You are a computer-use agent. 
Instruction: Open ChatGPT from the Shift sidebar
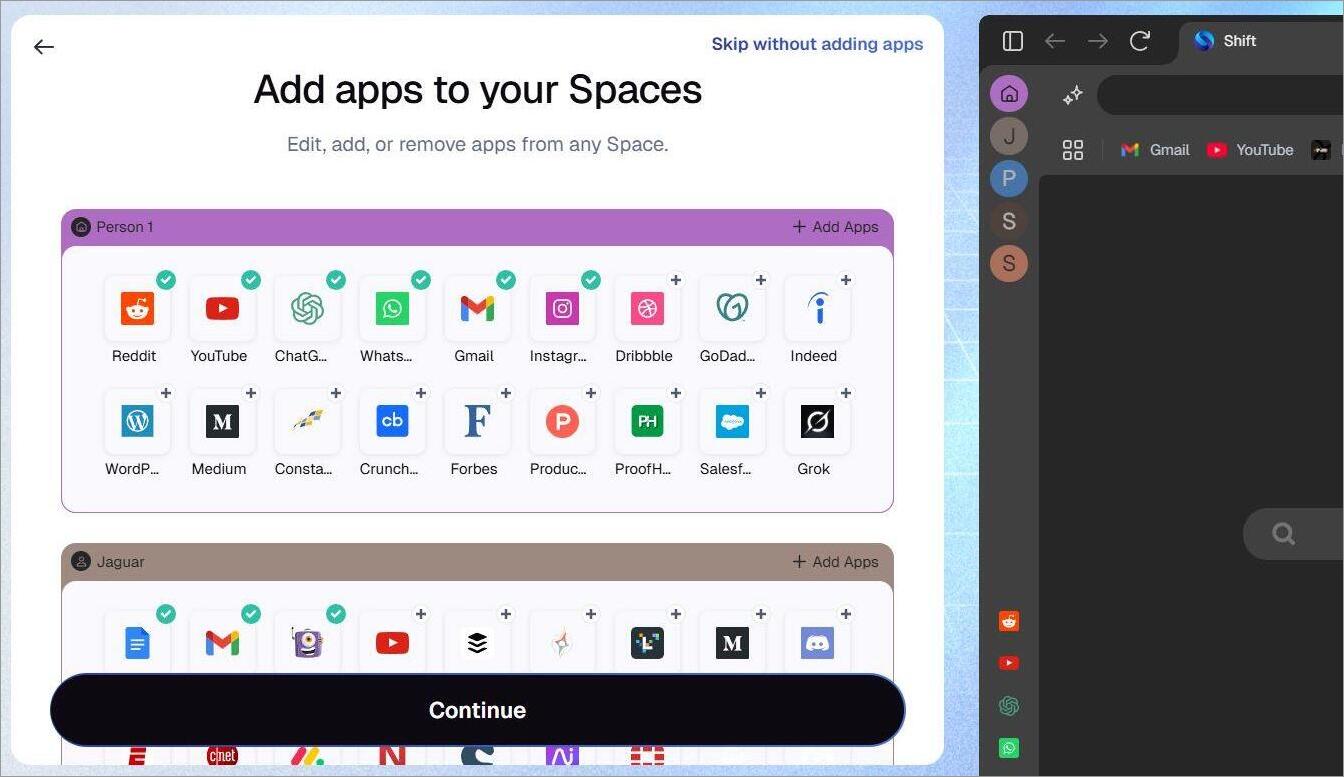coord(1009,706)
